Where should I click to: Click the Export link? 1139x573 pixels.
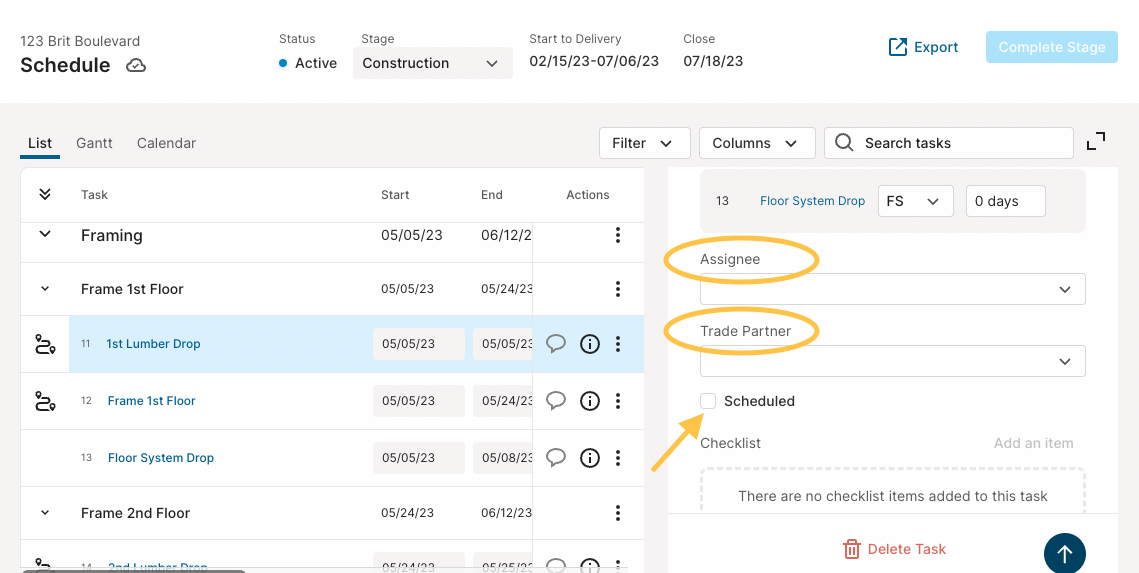(923, 47)
